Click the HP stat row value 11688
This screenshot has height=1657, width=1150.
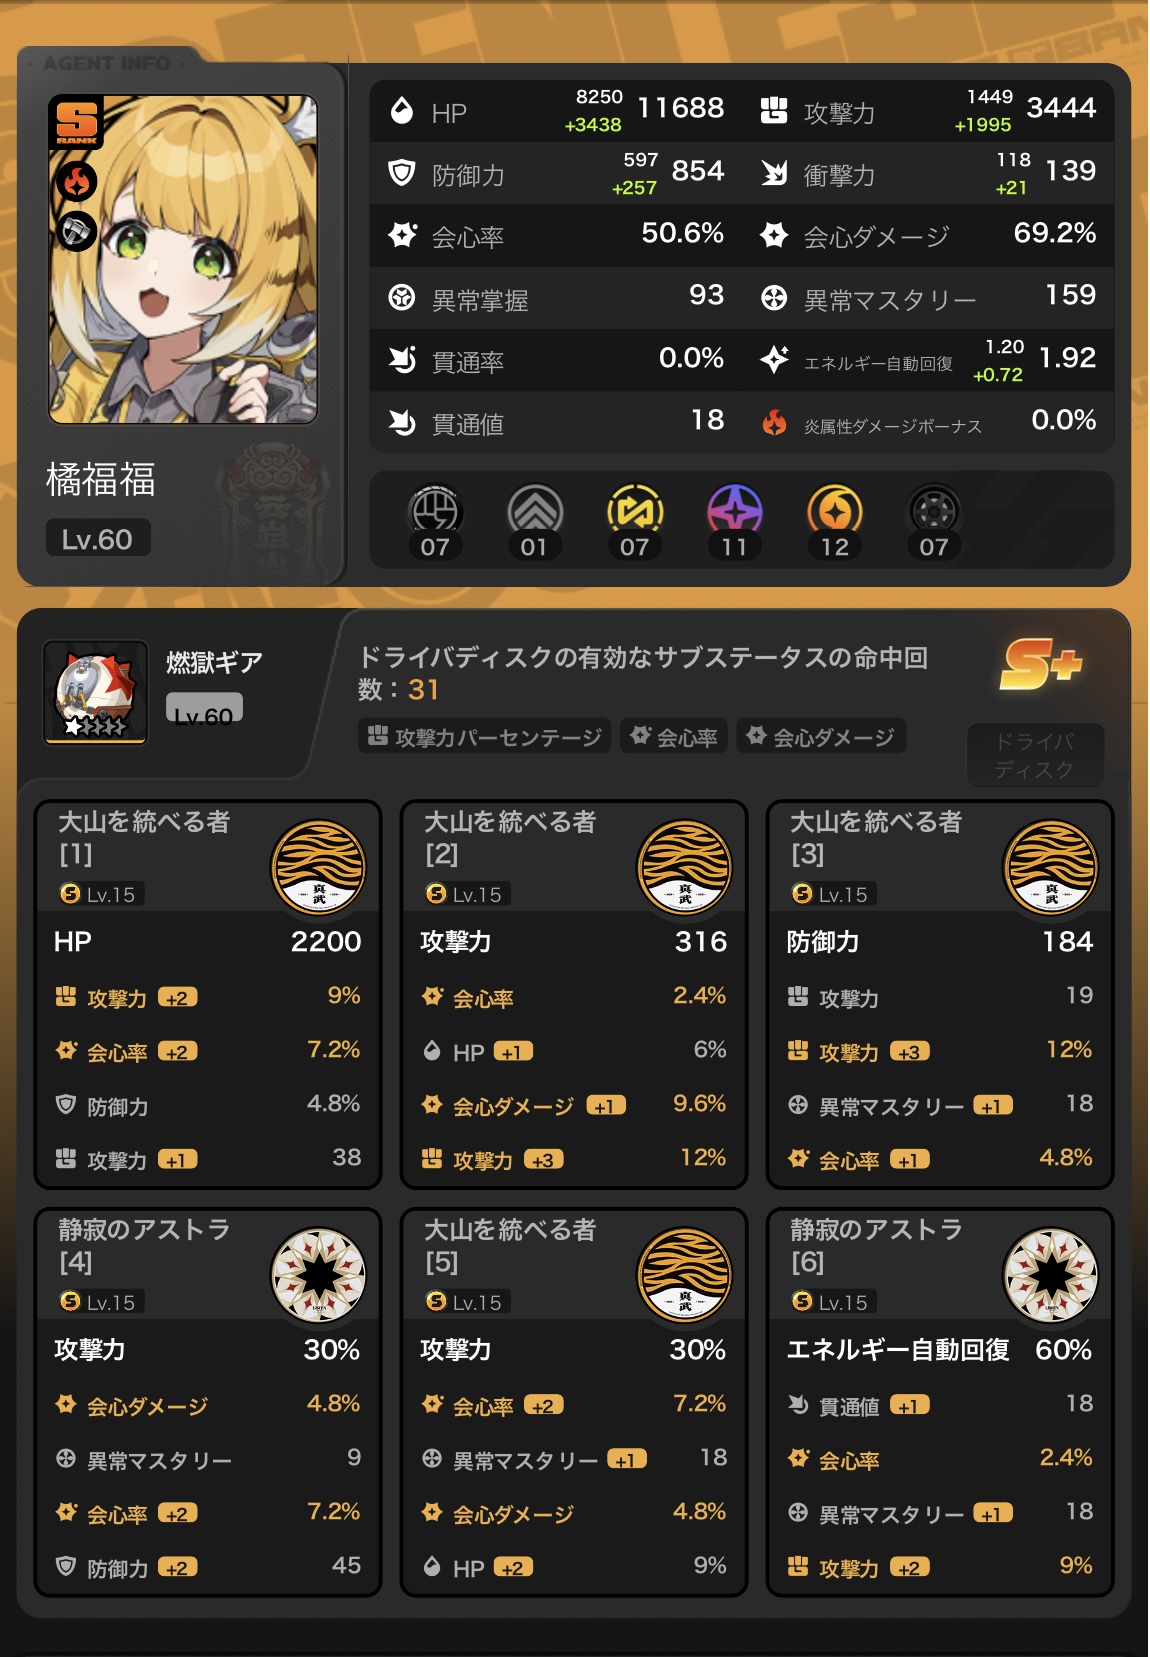pos(681,108)
